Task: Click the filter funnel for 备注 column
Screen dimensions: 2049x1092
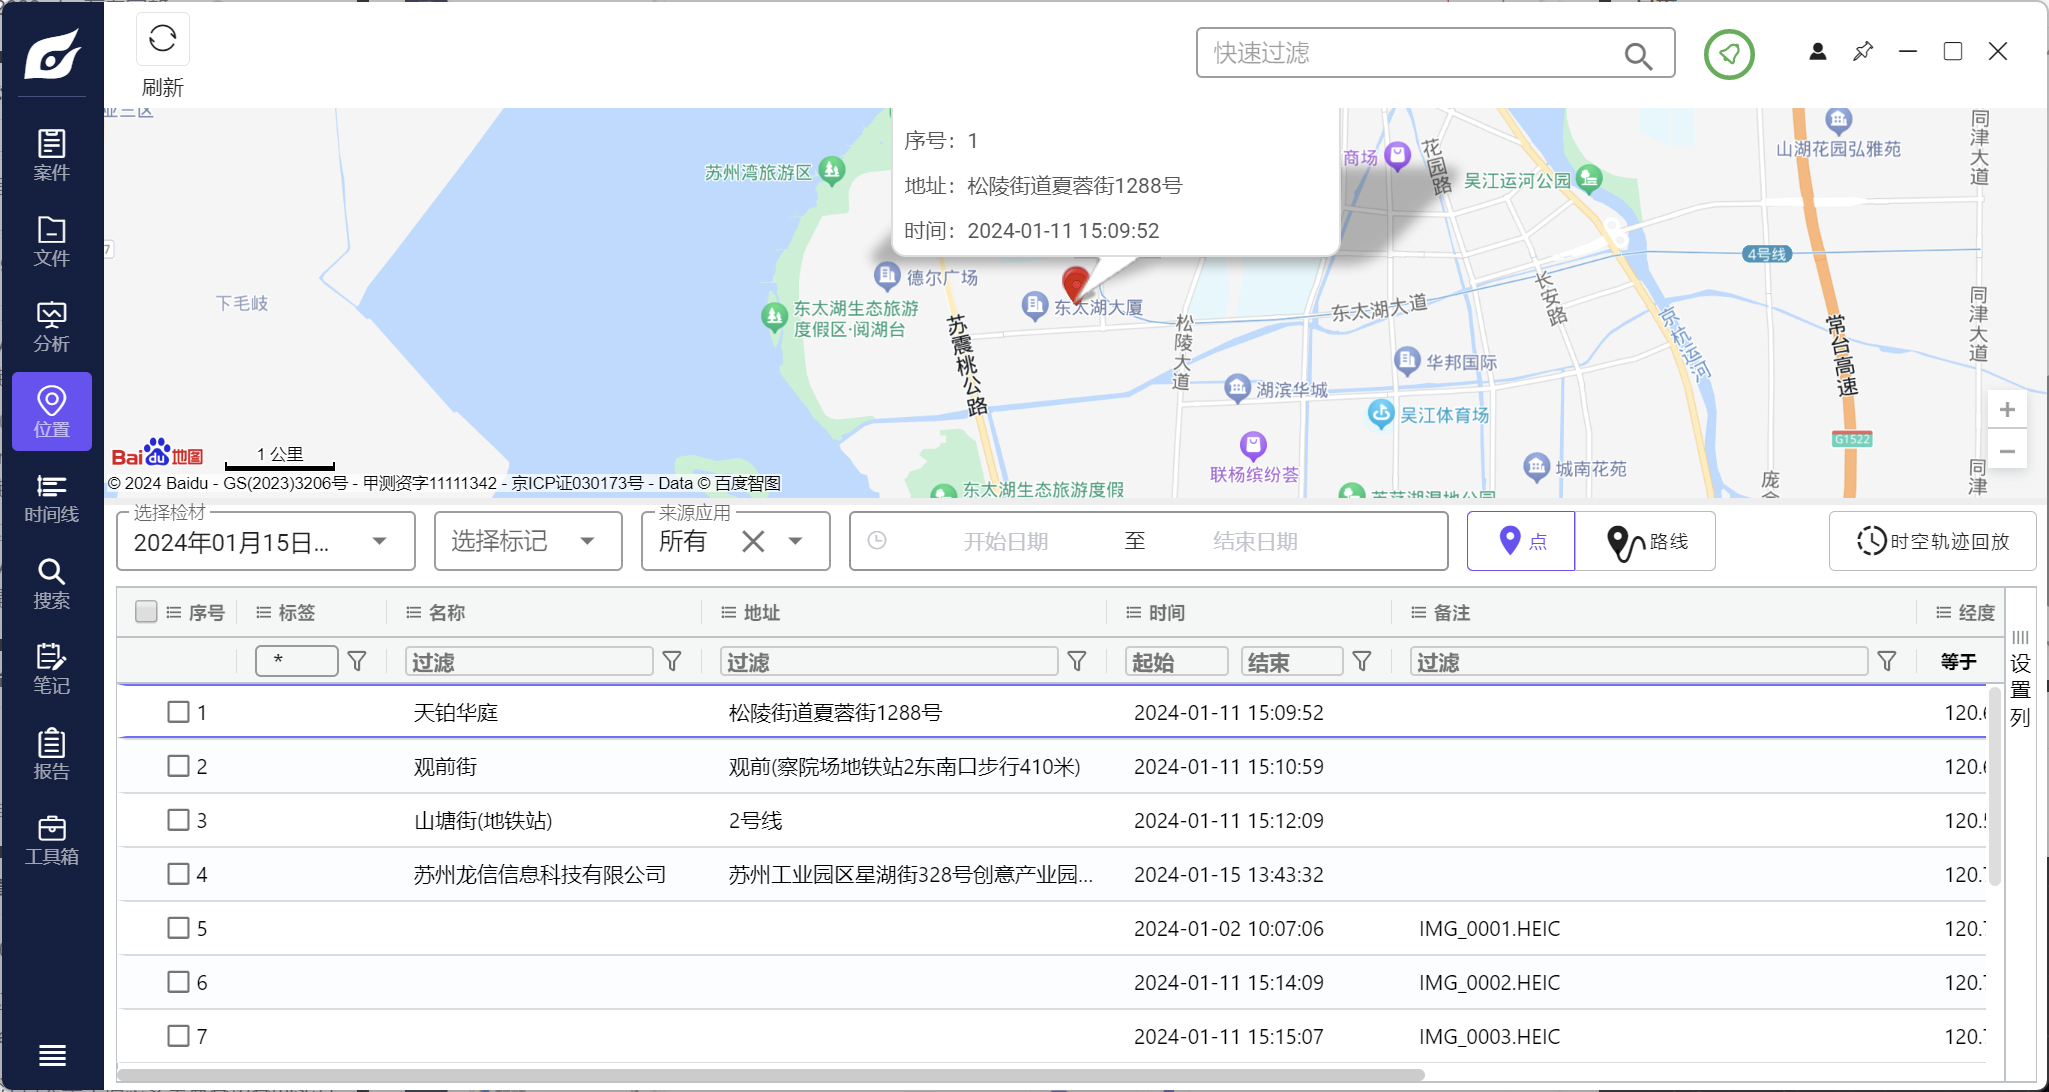Action: point(1887,661)
